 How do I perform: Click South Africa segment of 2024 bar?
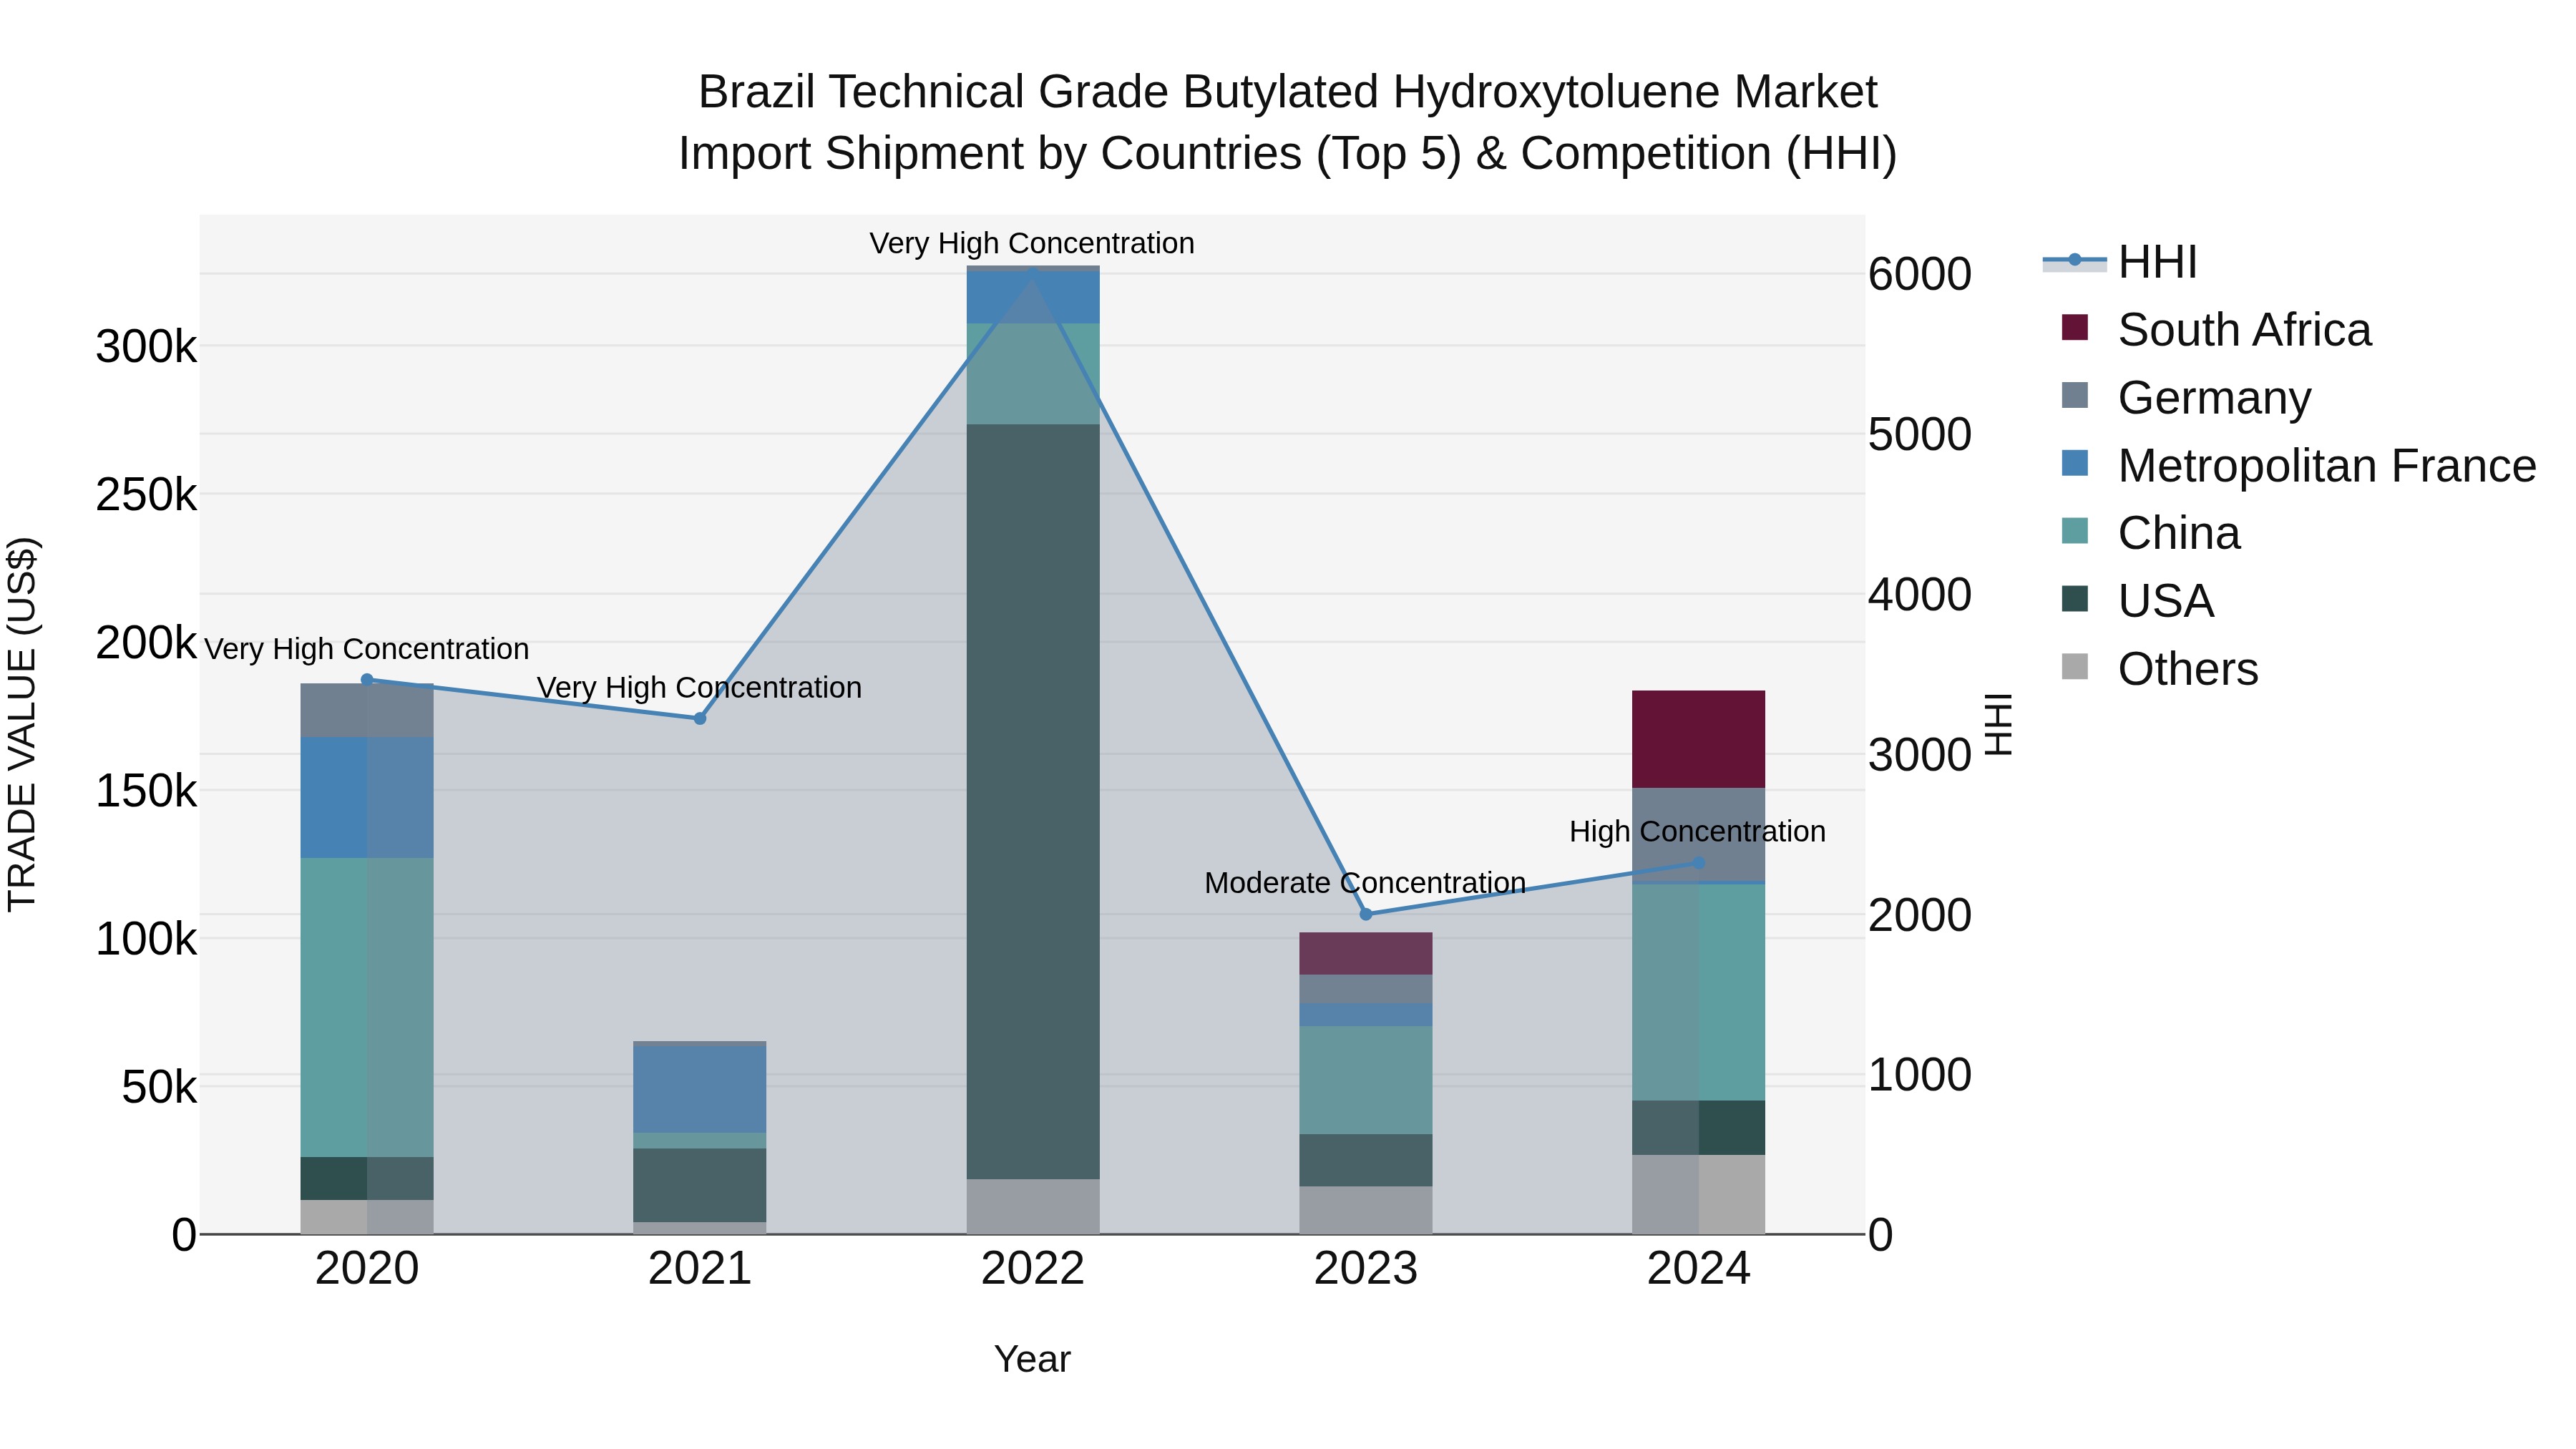[x=1699, y=740]
